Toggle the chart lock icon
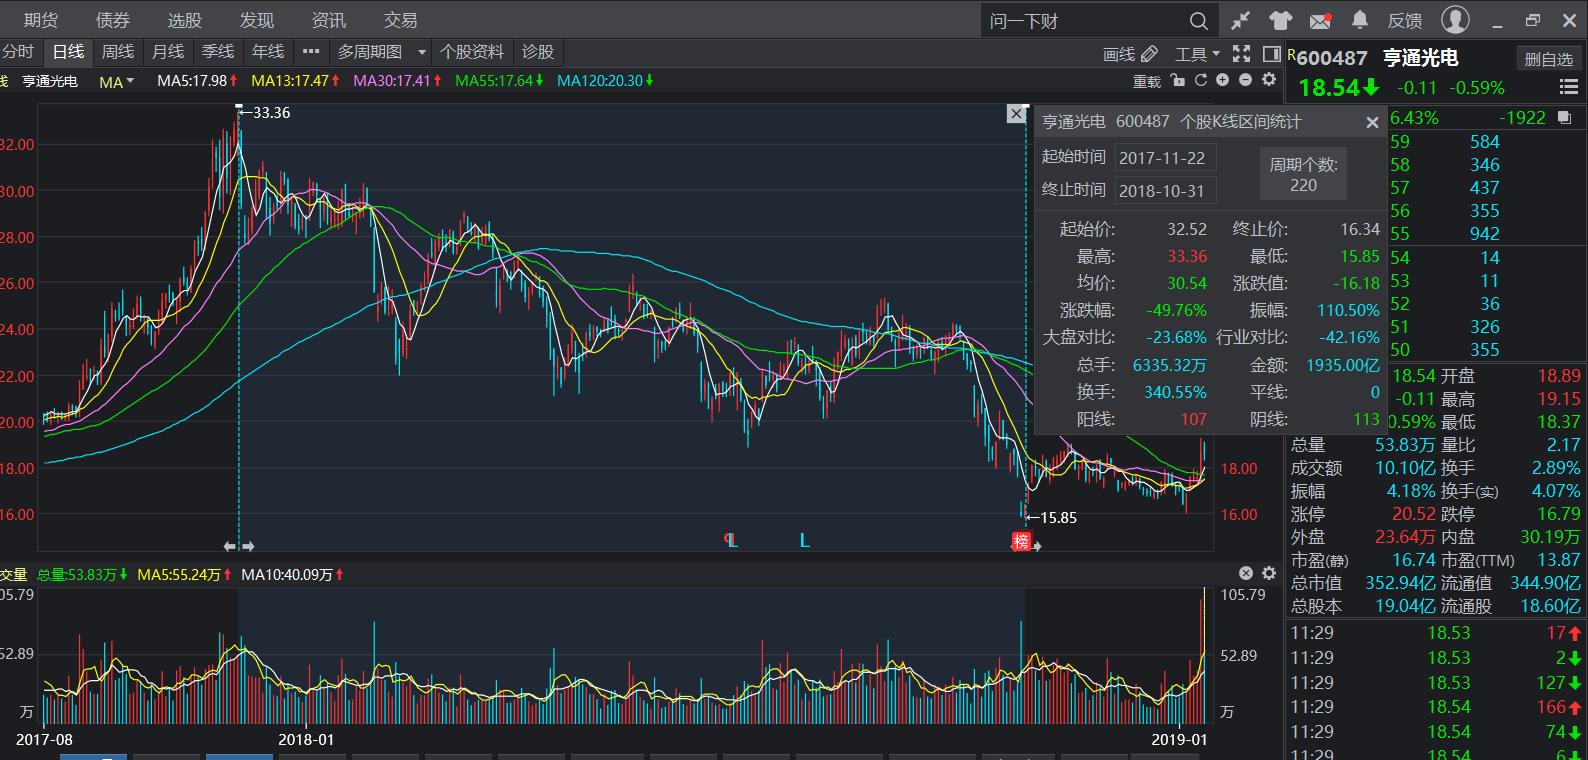This screenshot has width=1588, height=760. (1178, 80)
